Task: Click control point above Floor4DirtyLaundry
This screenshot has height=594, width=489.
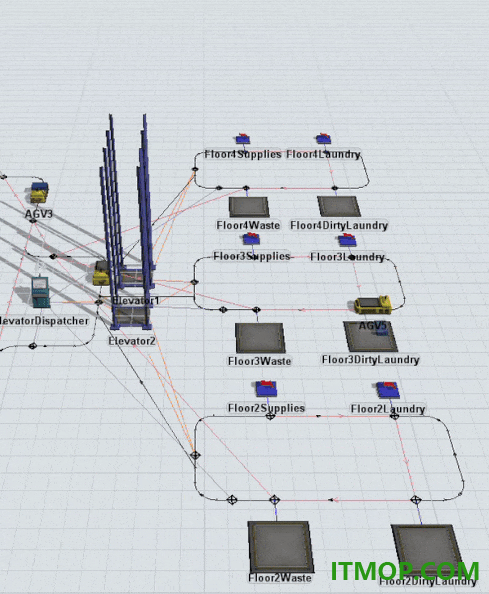Action: pos(335,188)
